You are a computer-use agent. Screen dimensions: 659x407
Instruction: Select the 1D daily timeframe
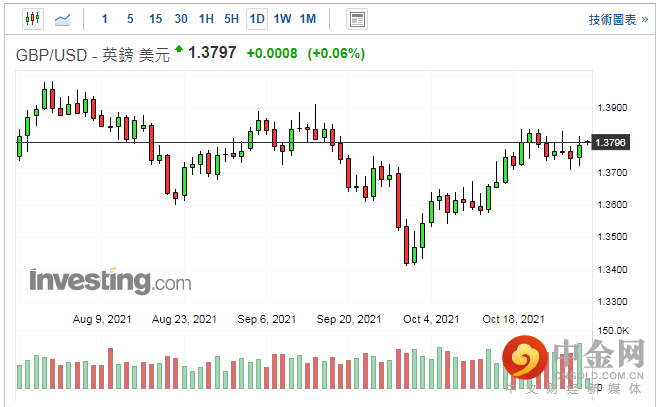click(x=257, y=19)
